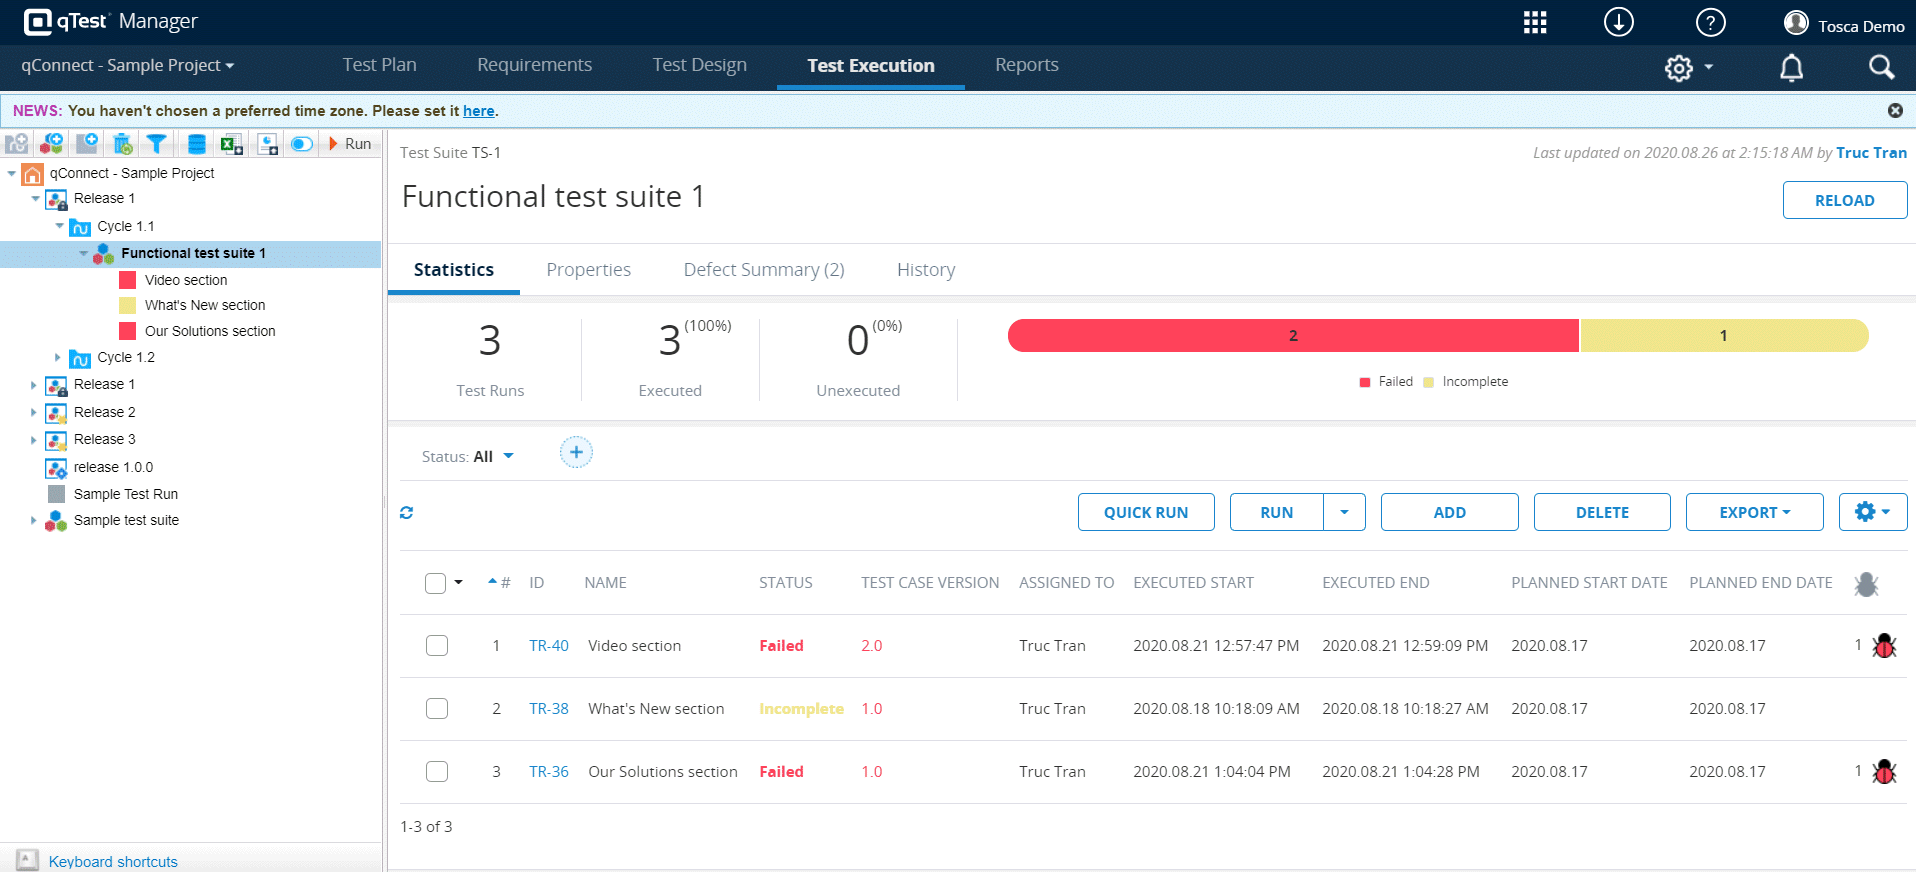Open the apps grid launcher icon
Viewport: 1916px width, 872px height.
(x=1535, y=23)
